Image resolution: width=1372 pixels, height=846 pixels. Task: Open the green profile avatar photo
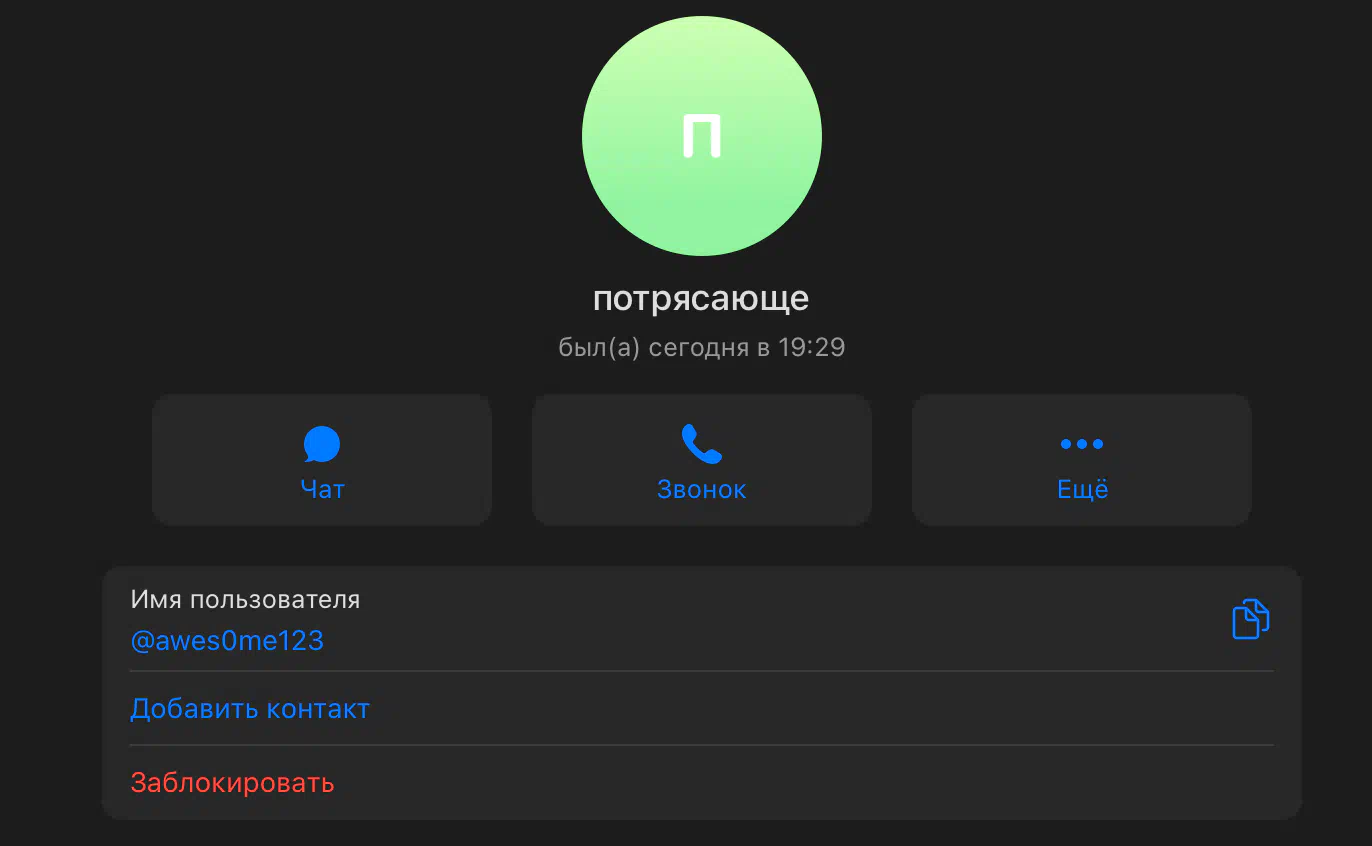tap(702, 136)
